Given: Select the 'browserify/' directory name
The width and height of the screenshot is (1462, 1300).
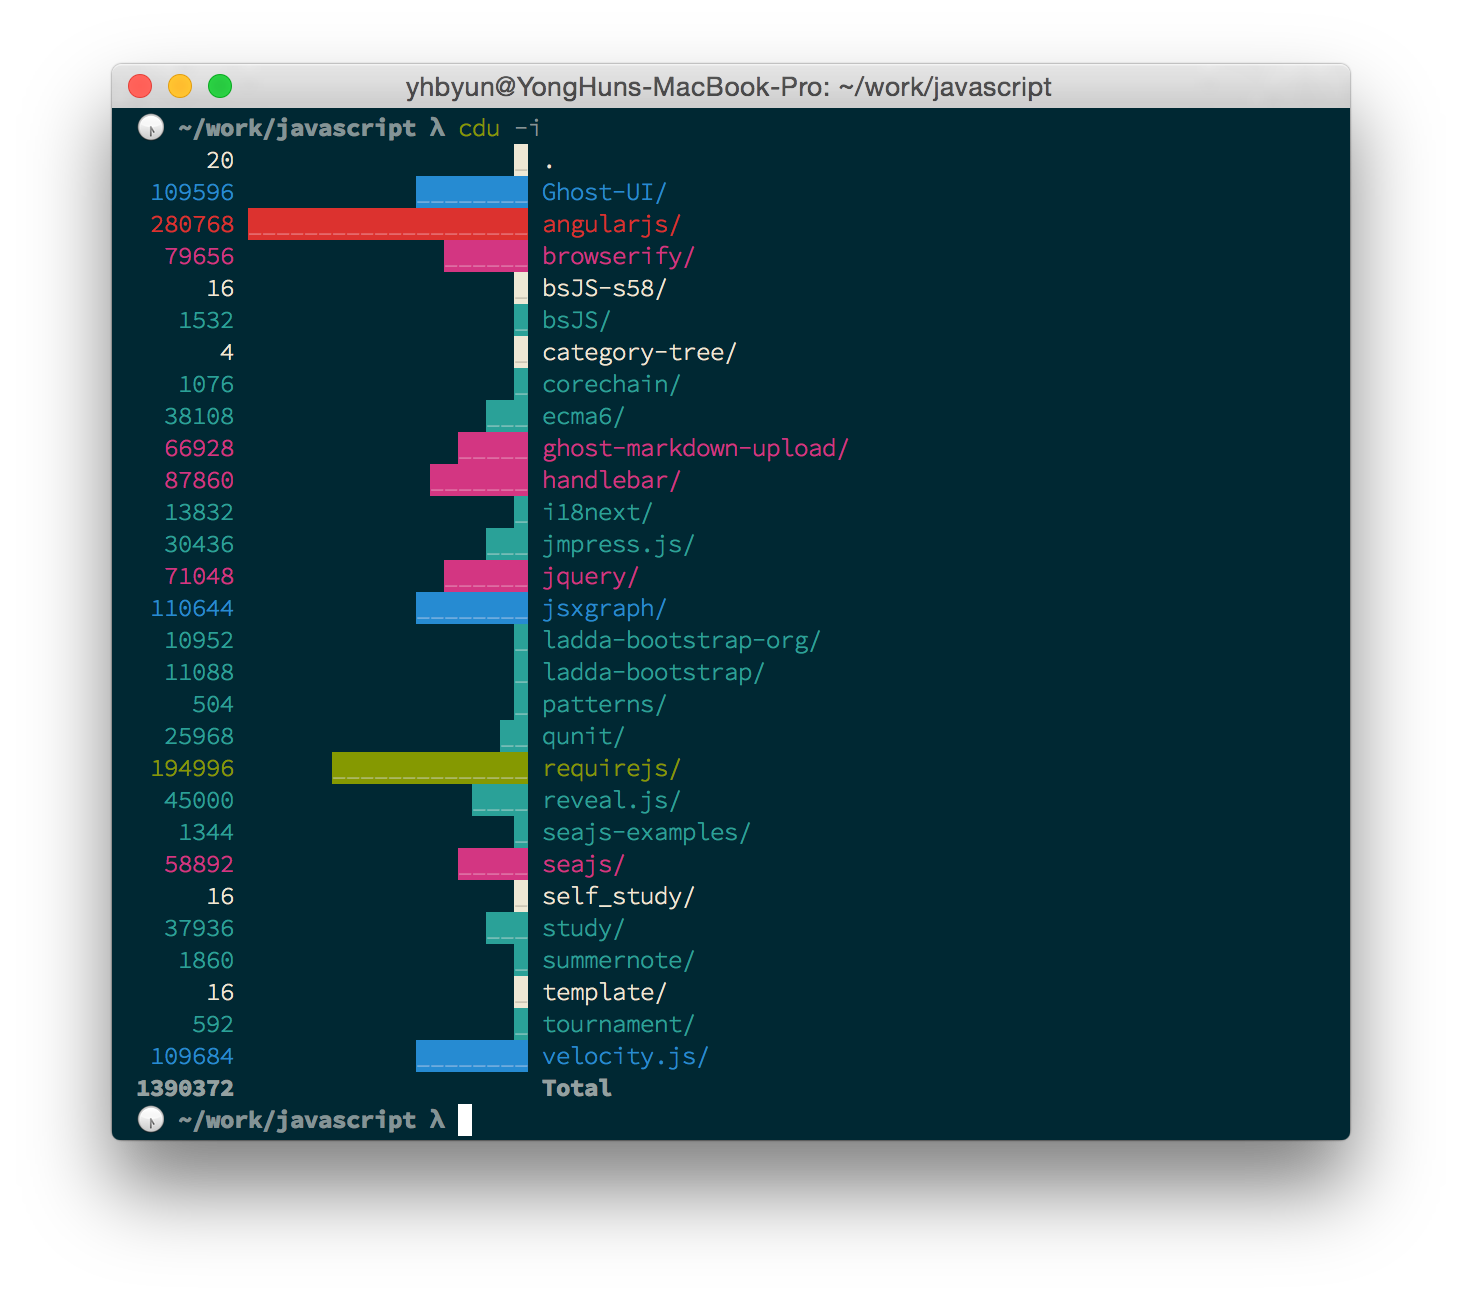Looking at the screenshot, I should tap(618, 256).
